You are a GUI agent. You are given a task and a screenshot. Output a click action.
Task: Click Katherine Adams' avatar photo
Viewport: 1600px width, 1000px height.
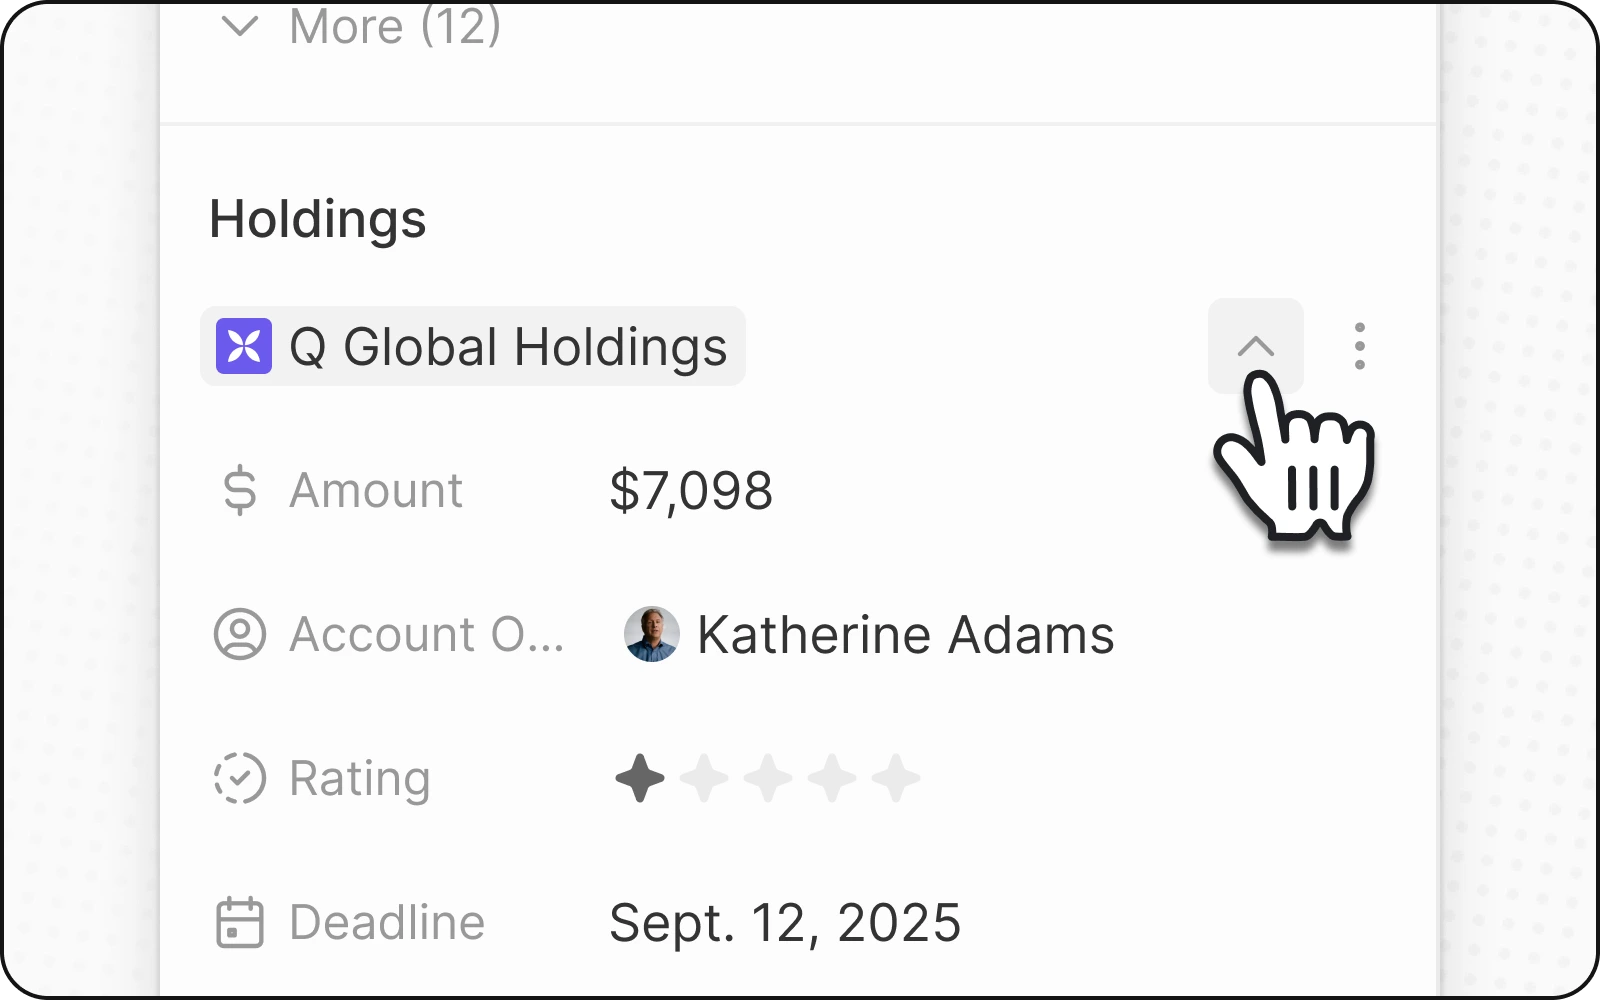coord(651,634)
